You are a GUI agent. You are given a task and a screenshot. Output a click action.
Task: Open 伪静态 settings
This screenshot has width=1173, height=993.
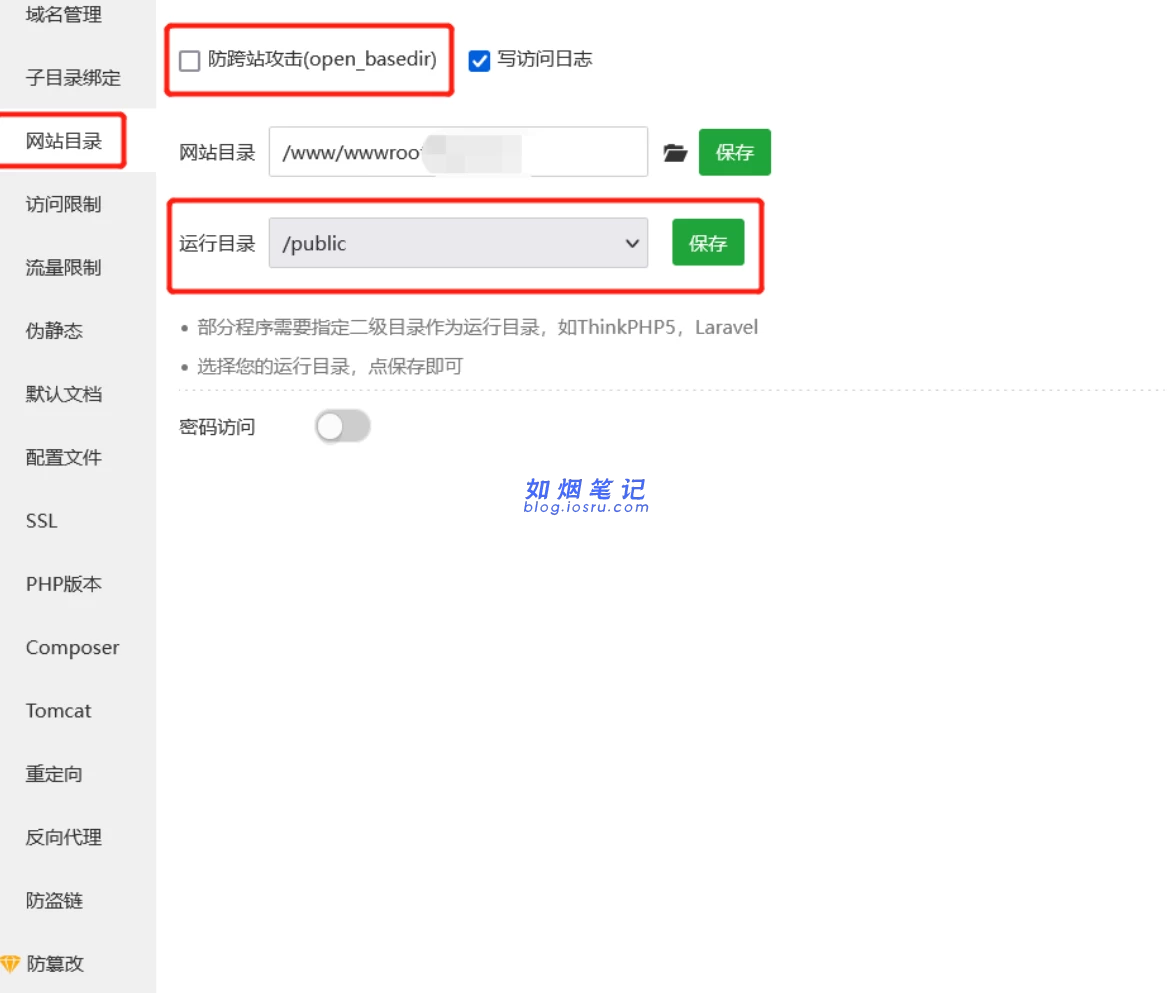(x=54, y=331)
